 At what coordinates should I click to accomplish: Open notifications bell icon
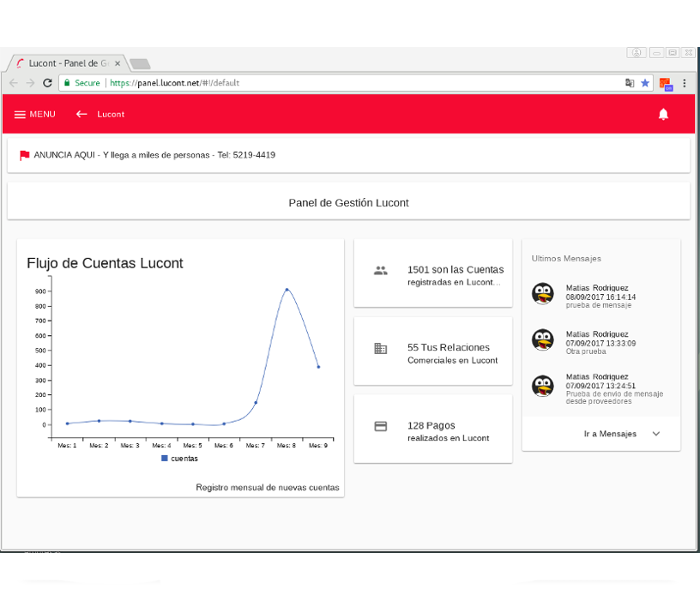663,114
